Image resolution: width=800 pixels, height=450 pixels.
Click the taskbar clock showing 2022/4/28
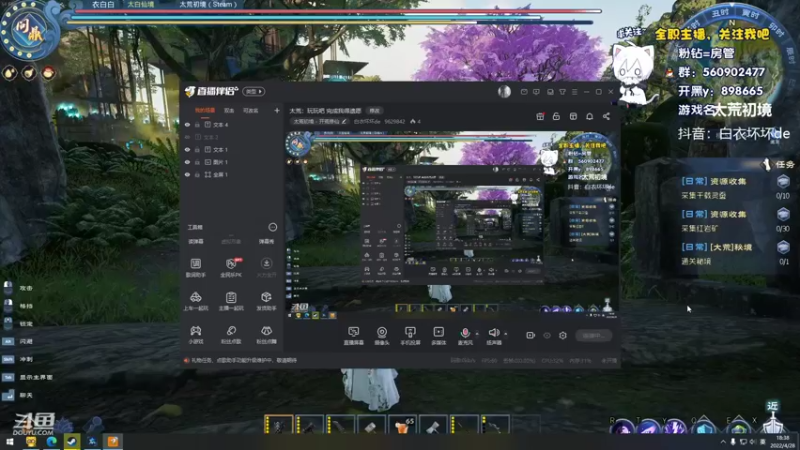coord(782,442)
